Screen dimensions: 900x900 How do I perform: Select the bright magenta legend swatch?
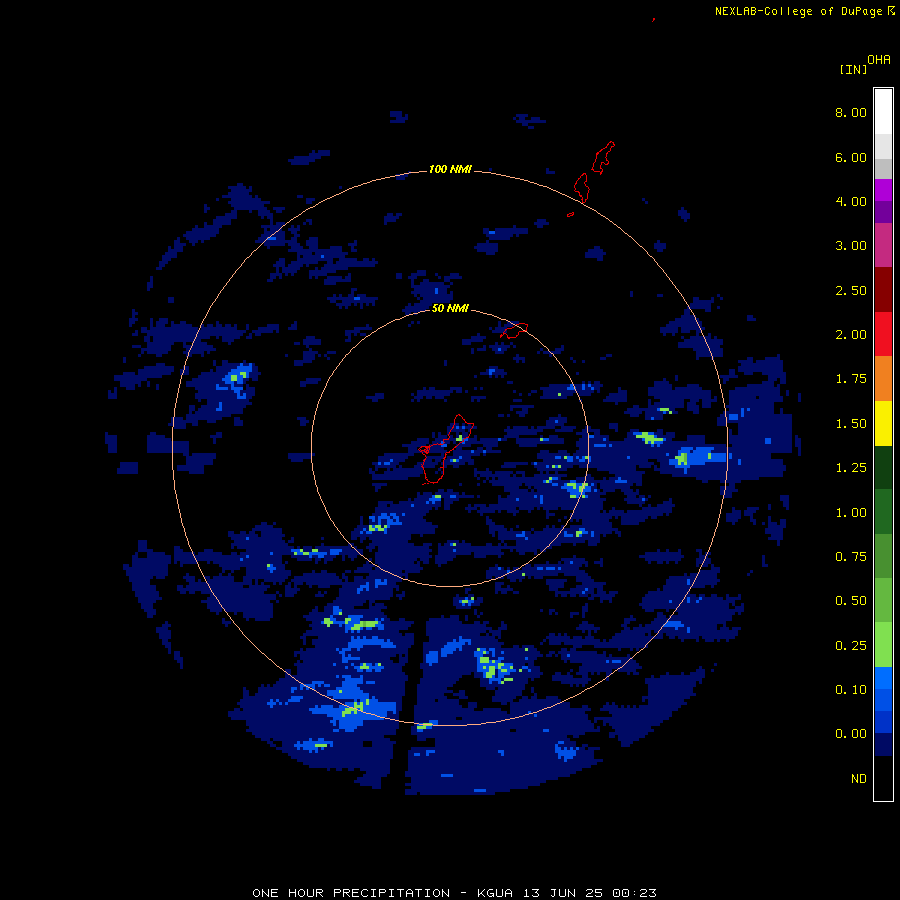click(883, 190)
